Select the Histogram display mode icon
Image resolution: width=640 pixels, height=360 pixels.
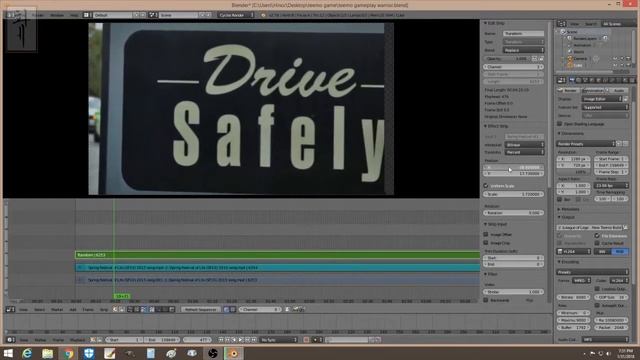click(x=172, y=309)
